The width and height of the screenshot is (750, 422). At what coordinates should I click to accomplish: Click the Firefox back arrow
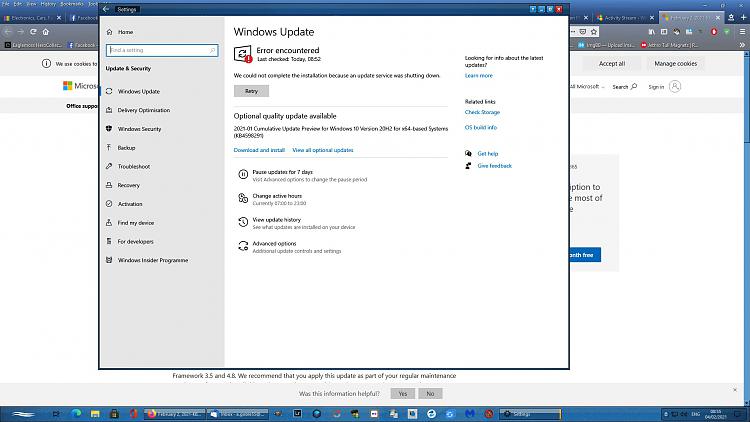click(8, 32)
